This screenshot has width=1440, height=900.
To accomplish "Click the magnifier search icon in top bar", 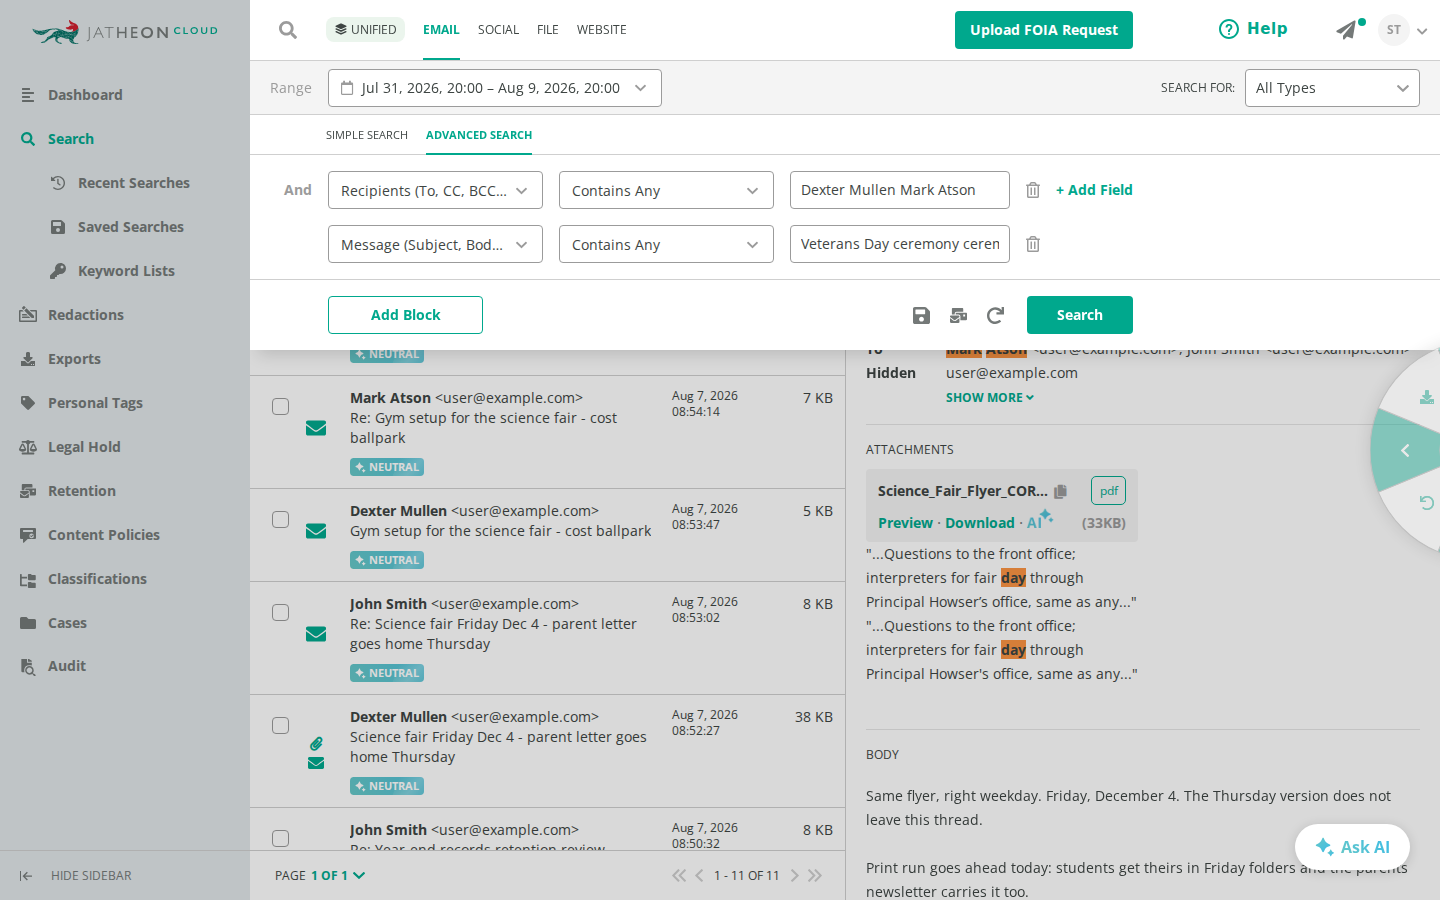I will click(288, 30).
